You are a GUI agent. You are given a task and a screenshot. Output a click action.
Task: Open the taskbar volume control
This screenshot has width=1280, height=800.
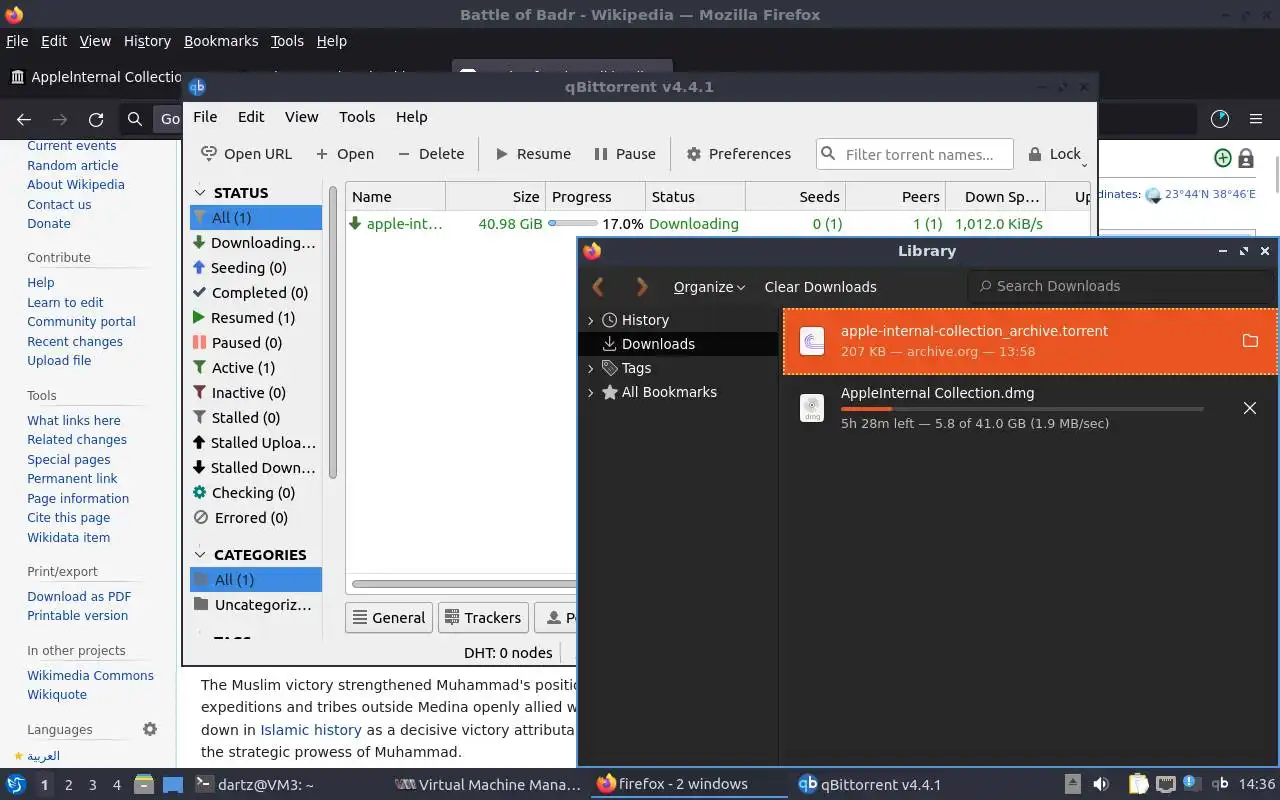point(1101,784)
